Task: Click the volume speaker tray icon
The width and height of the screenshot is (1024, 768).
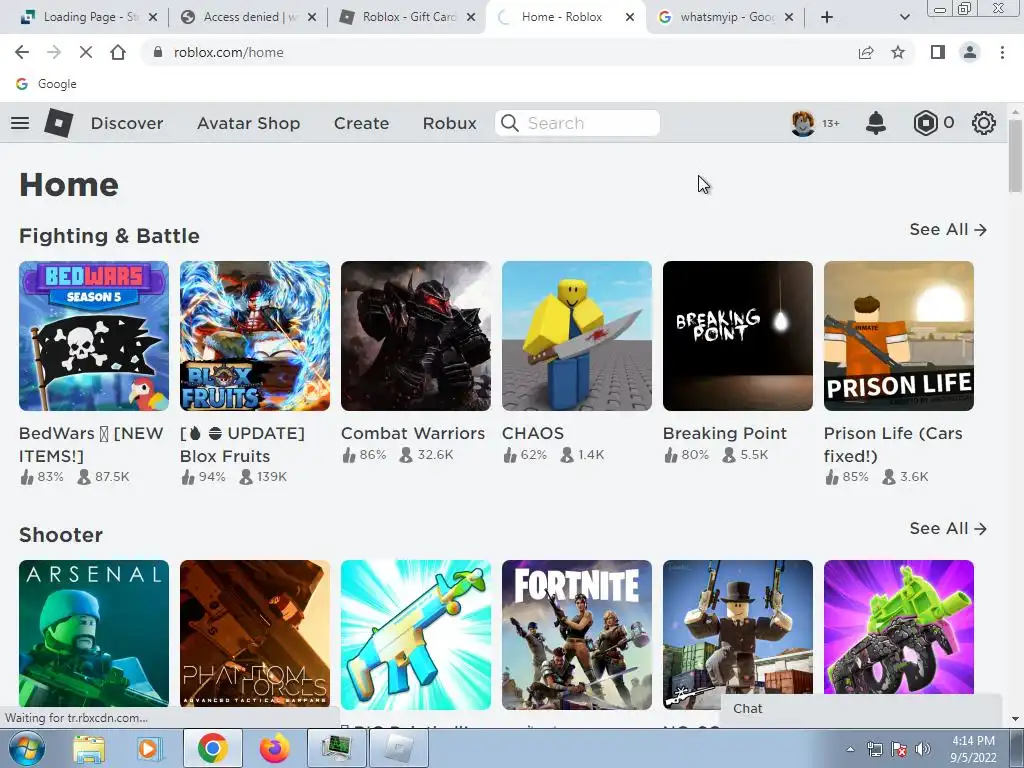Action: (x=923, y=749)
